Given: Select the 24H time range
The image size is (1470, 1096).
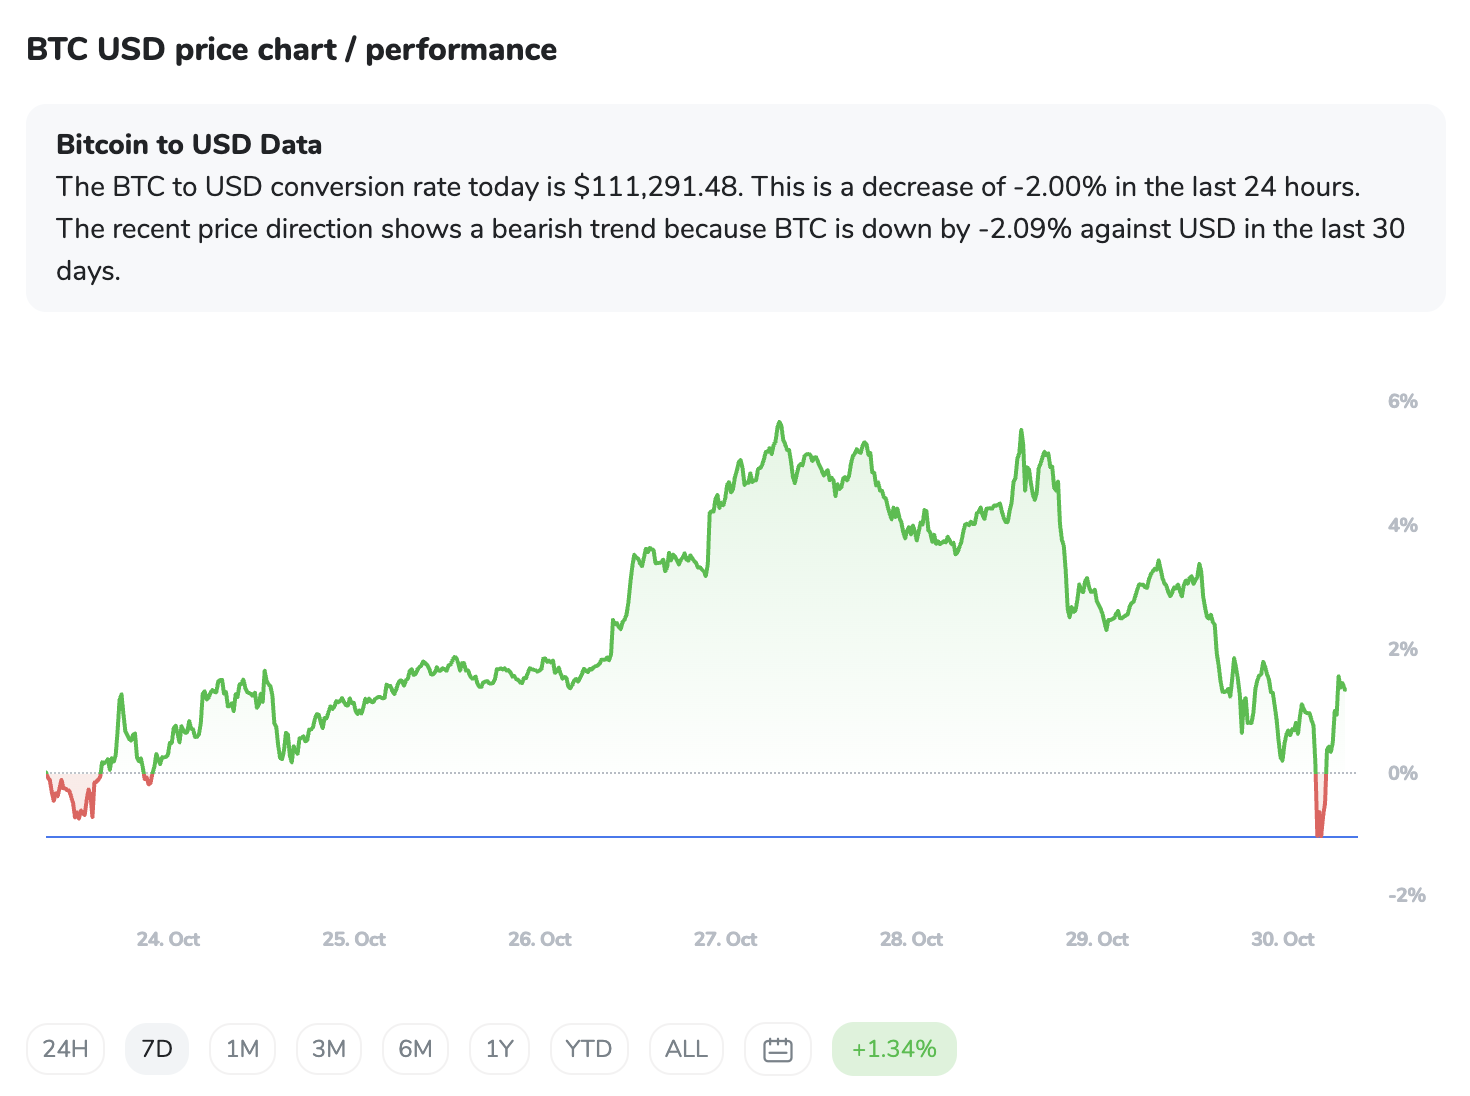Looking at the screenshot, I should pos(65,1049).
